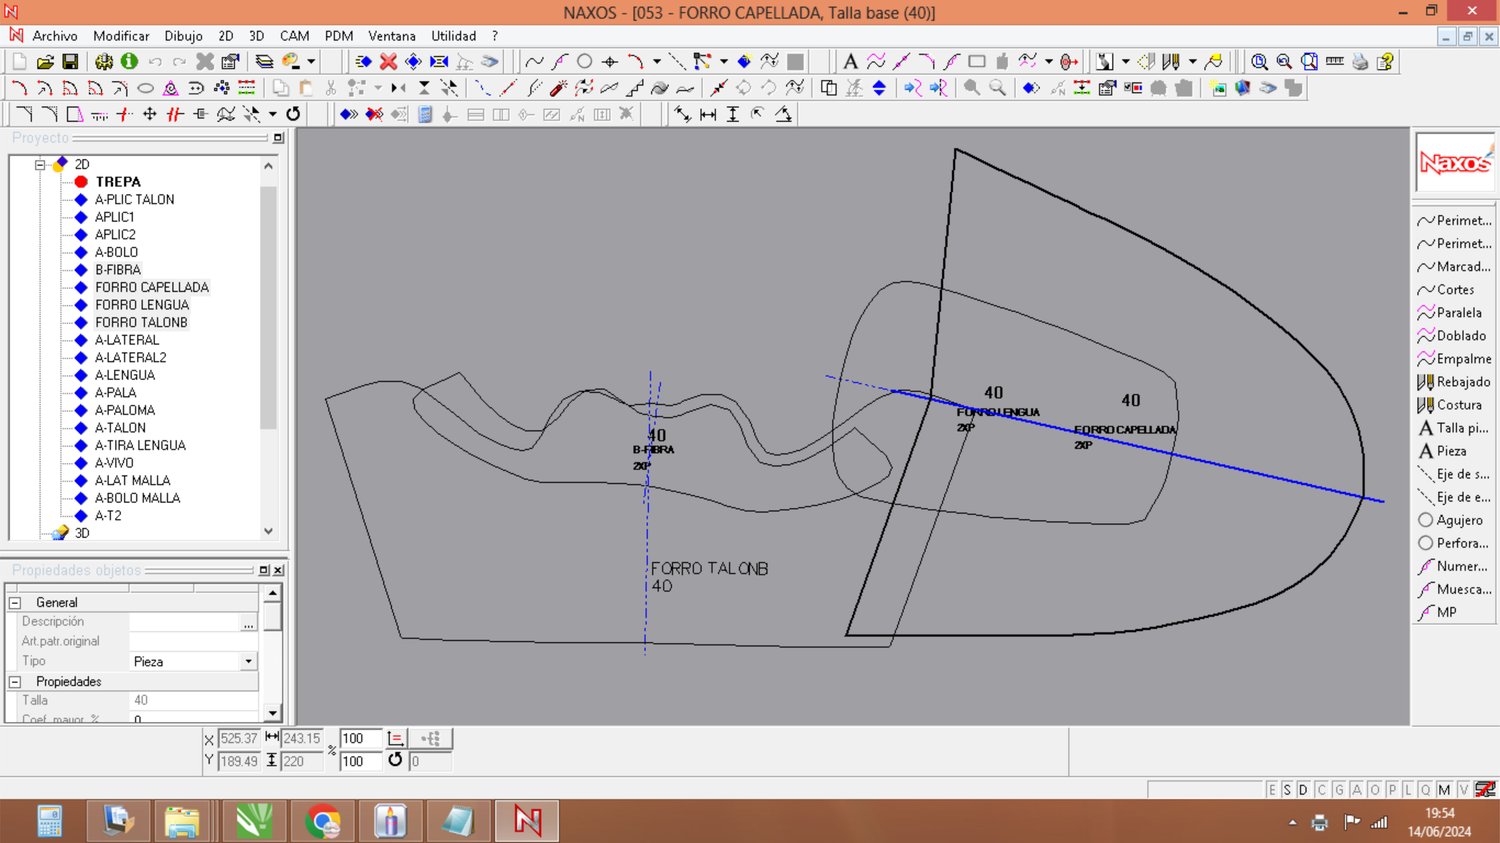
Task: Select the text tool letter A icon
Action: (x=850, y=62)
